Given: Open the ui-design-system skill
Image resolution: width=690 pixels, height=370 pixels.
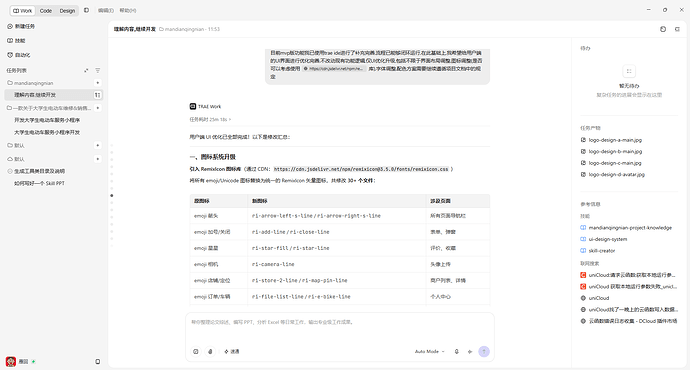Looking at the screenshot, I should (x=604, y=239).
